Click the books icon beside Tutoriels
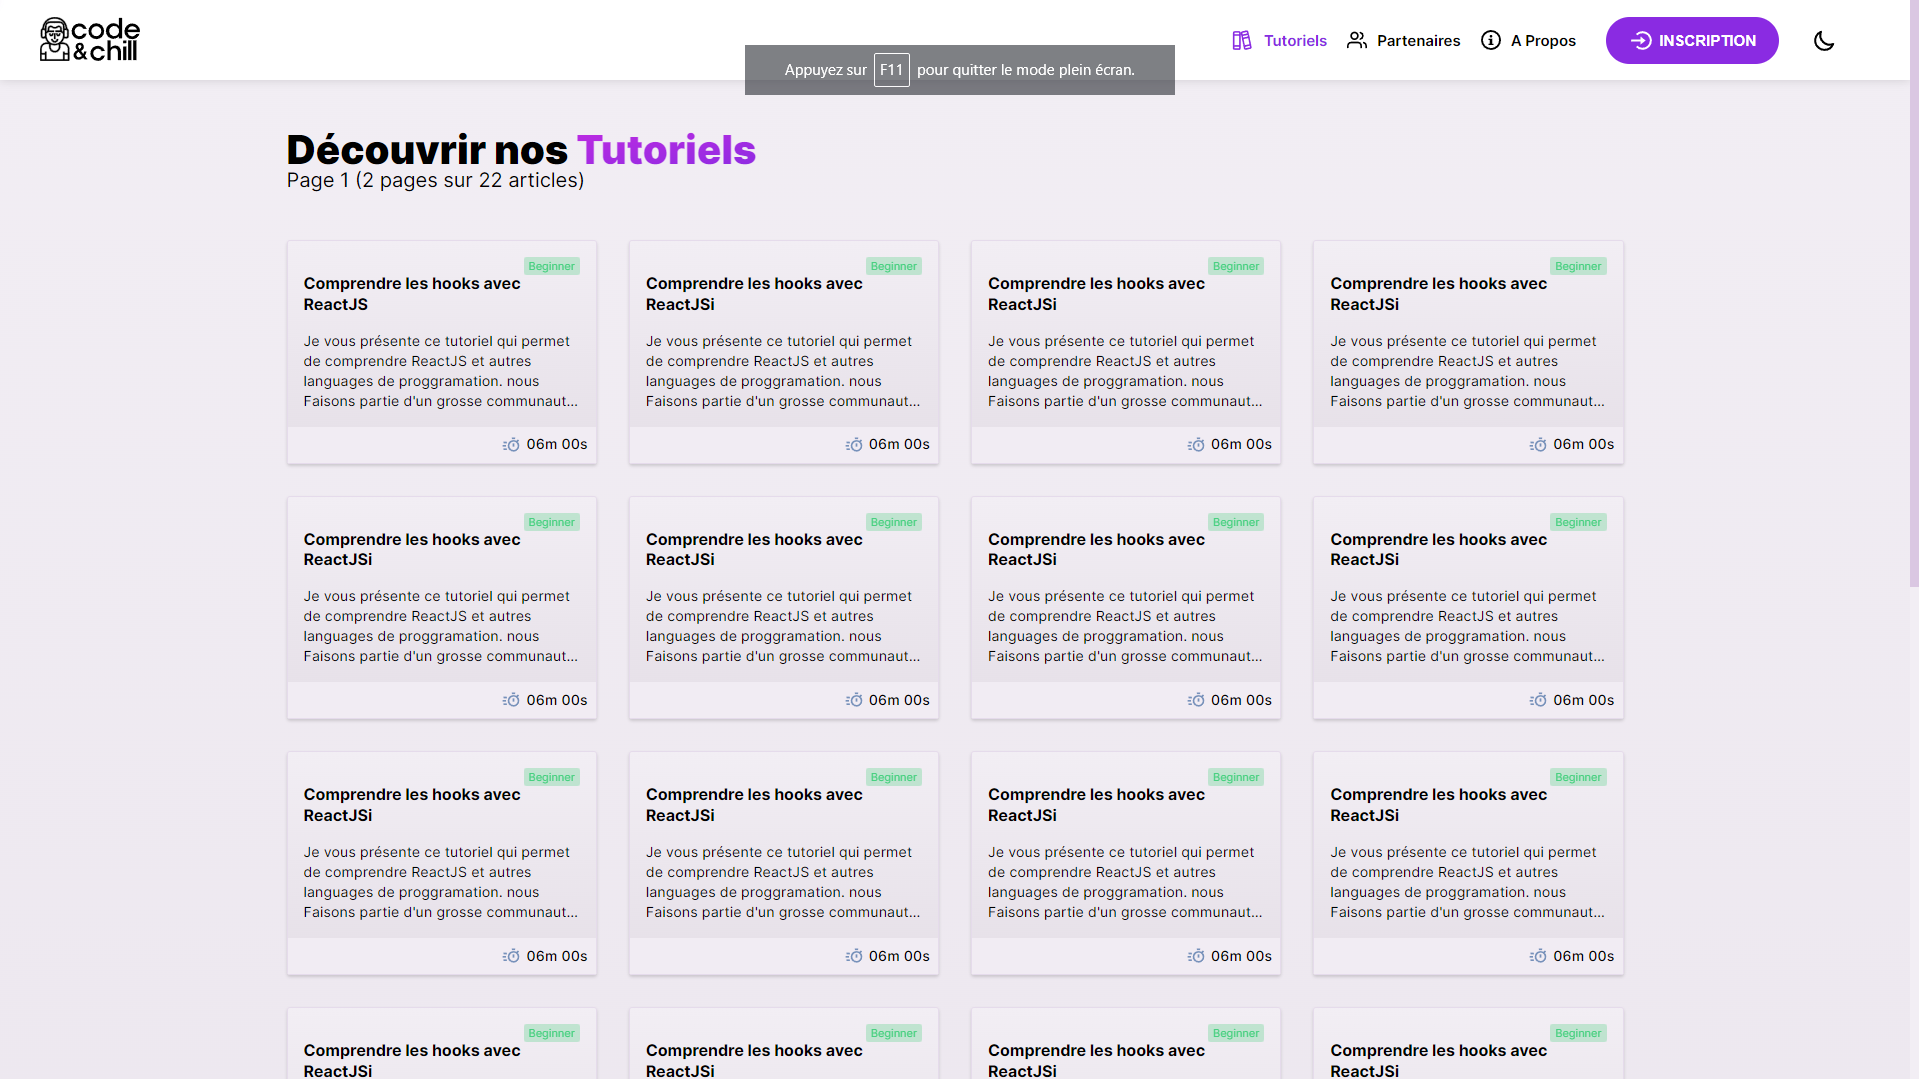The width and height of the screenshot is (1919, 1079). (x=1241, y=41)
